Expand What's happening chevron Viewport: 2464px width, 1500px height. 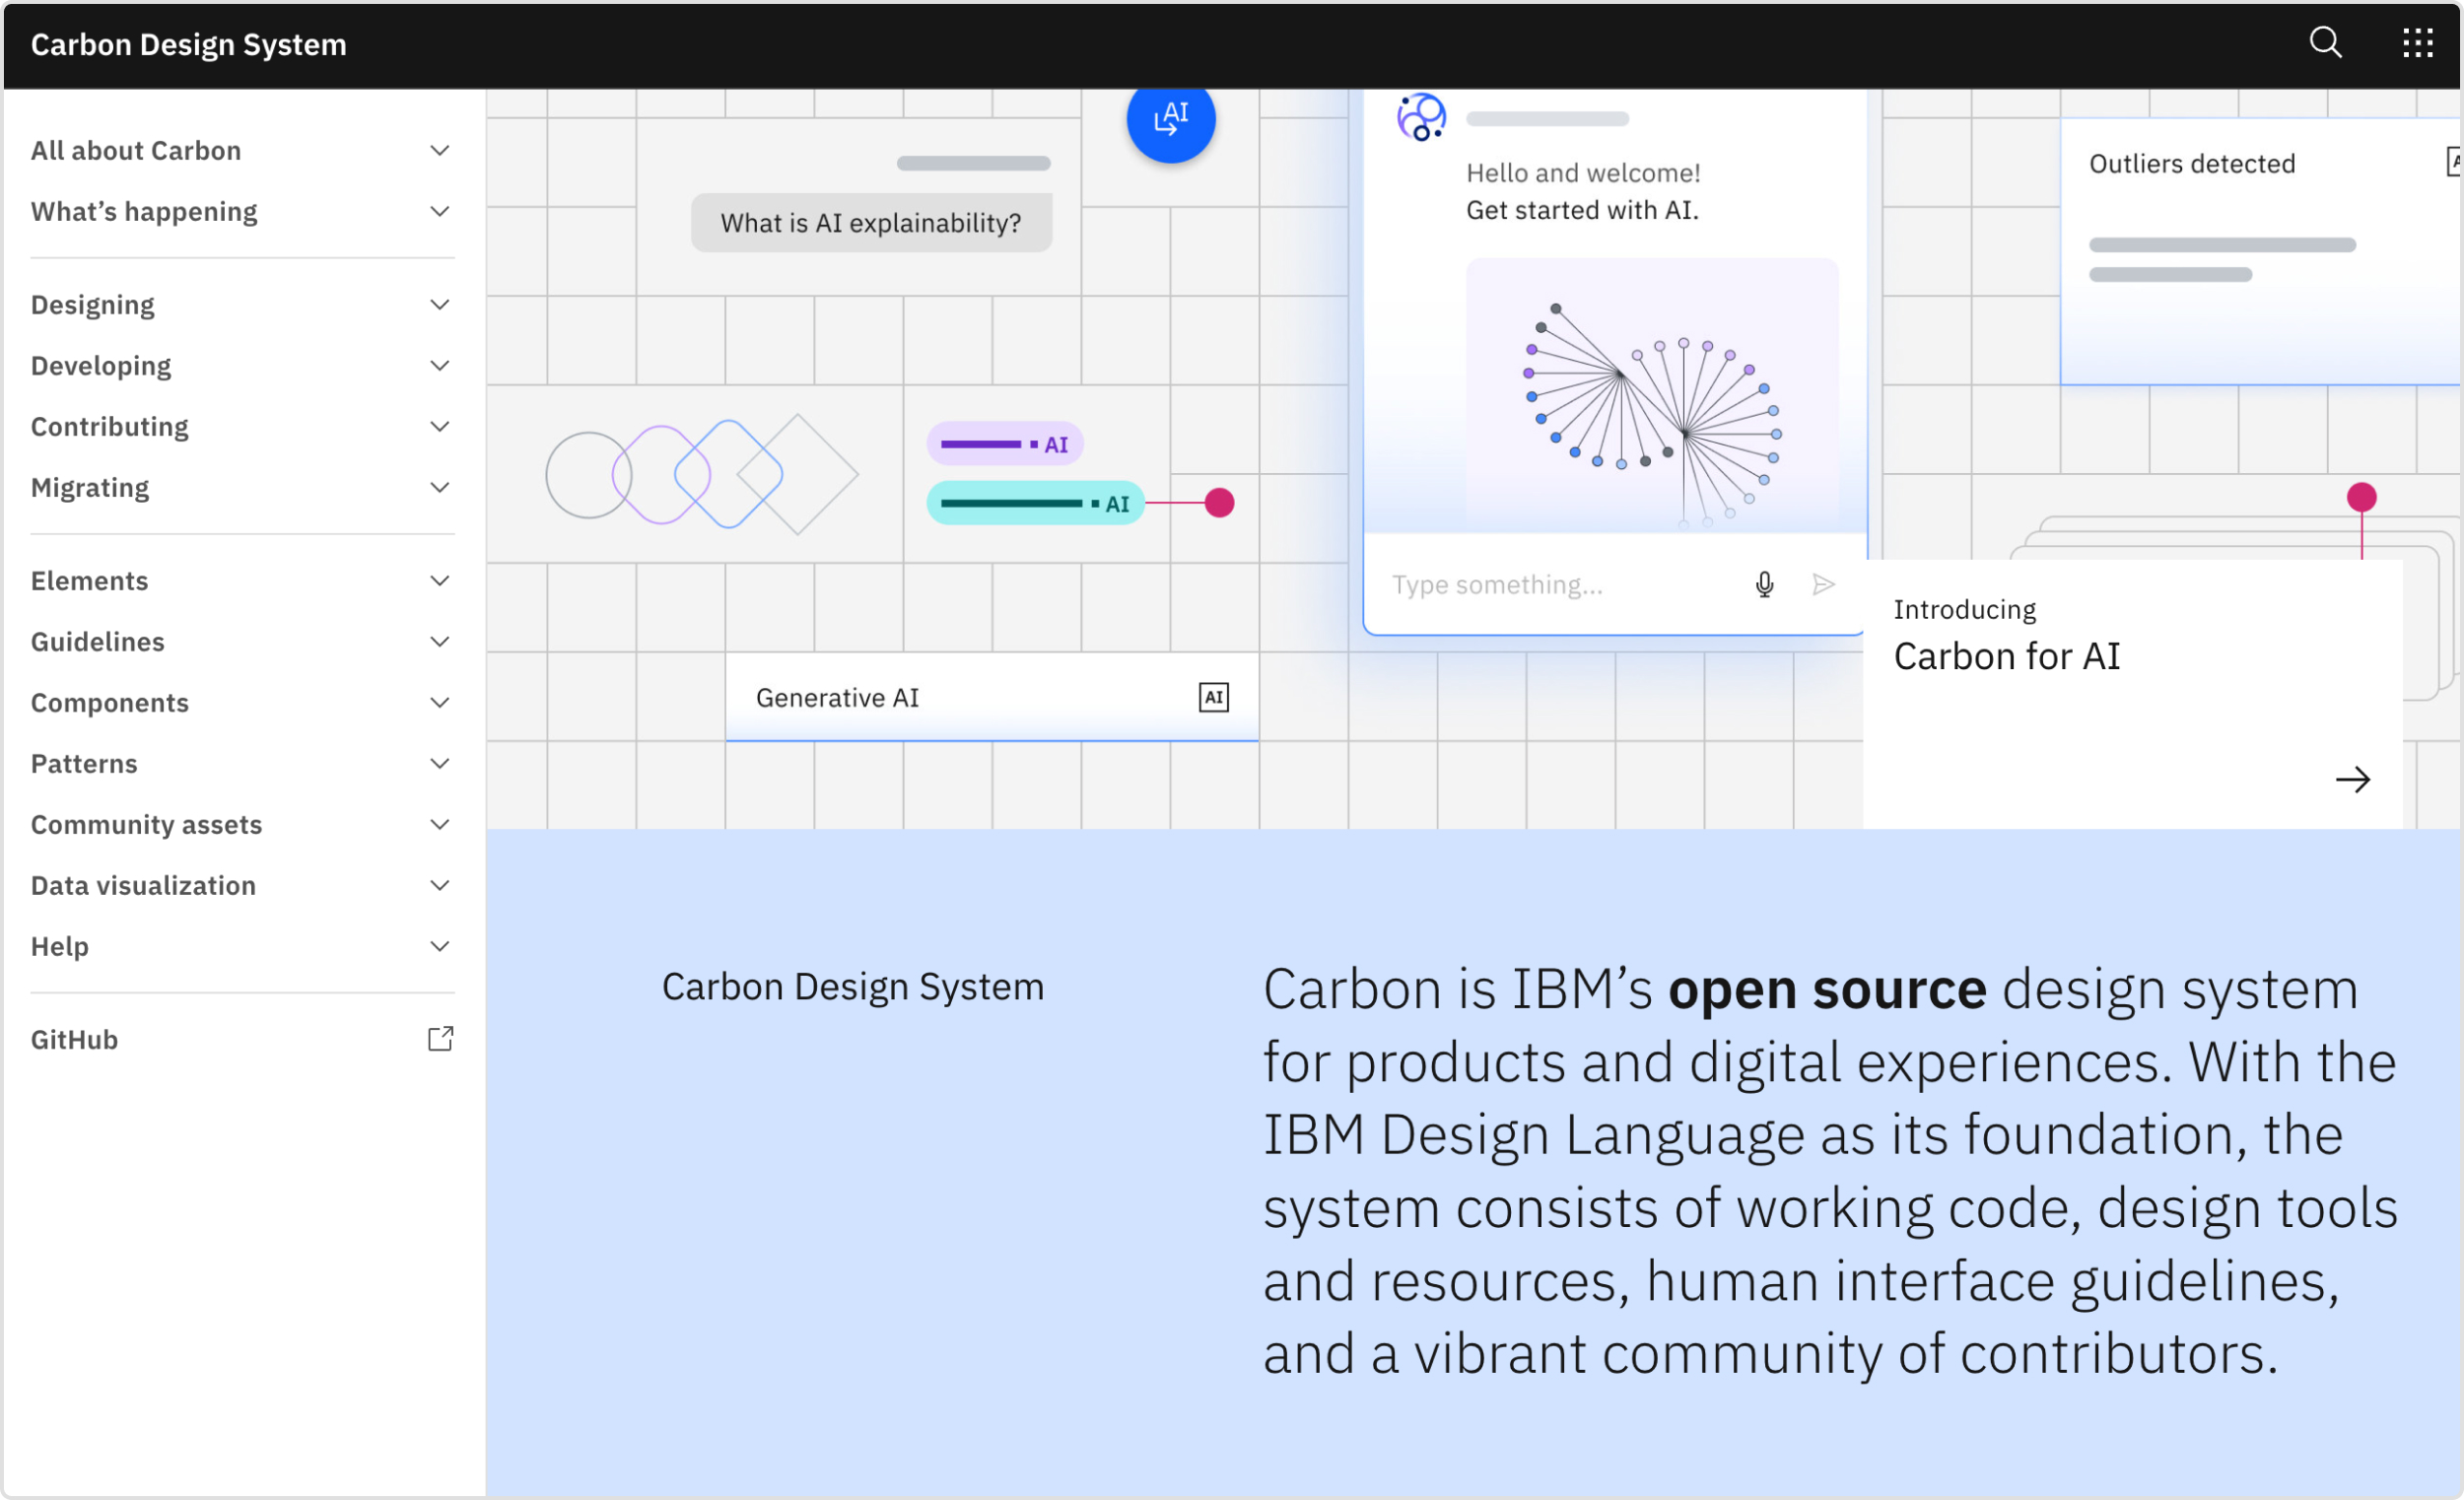pos(439,212)
